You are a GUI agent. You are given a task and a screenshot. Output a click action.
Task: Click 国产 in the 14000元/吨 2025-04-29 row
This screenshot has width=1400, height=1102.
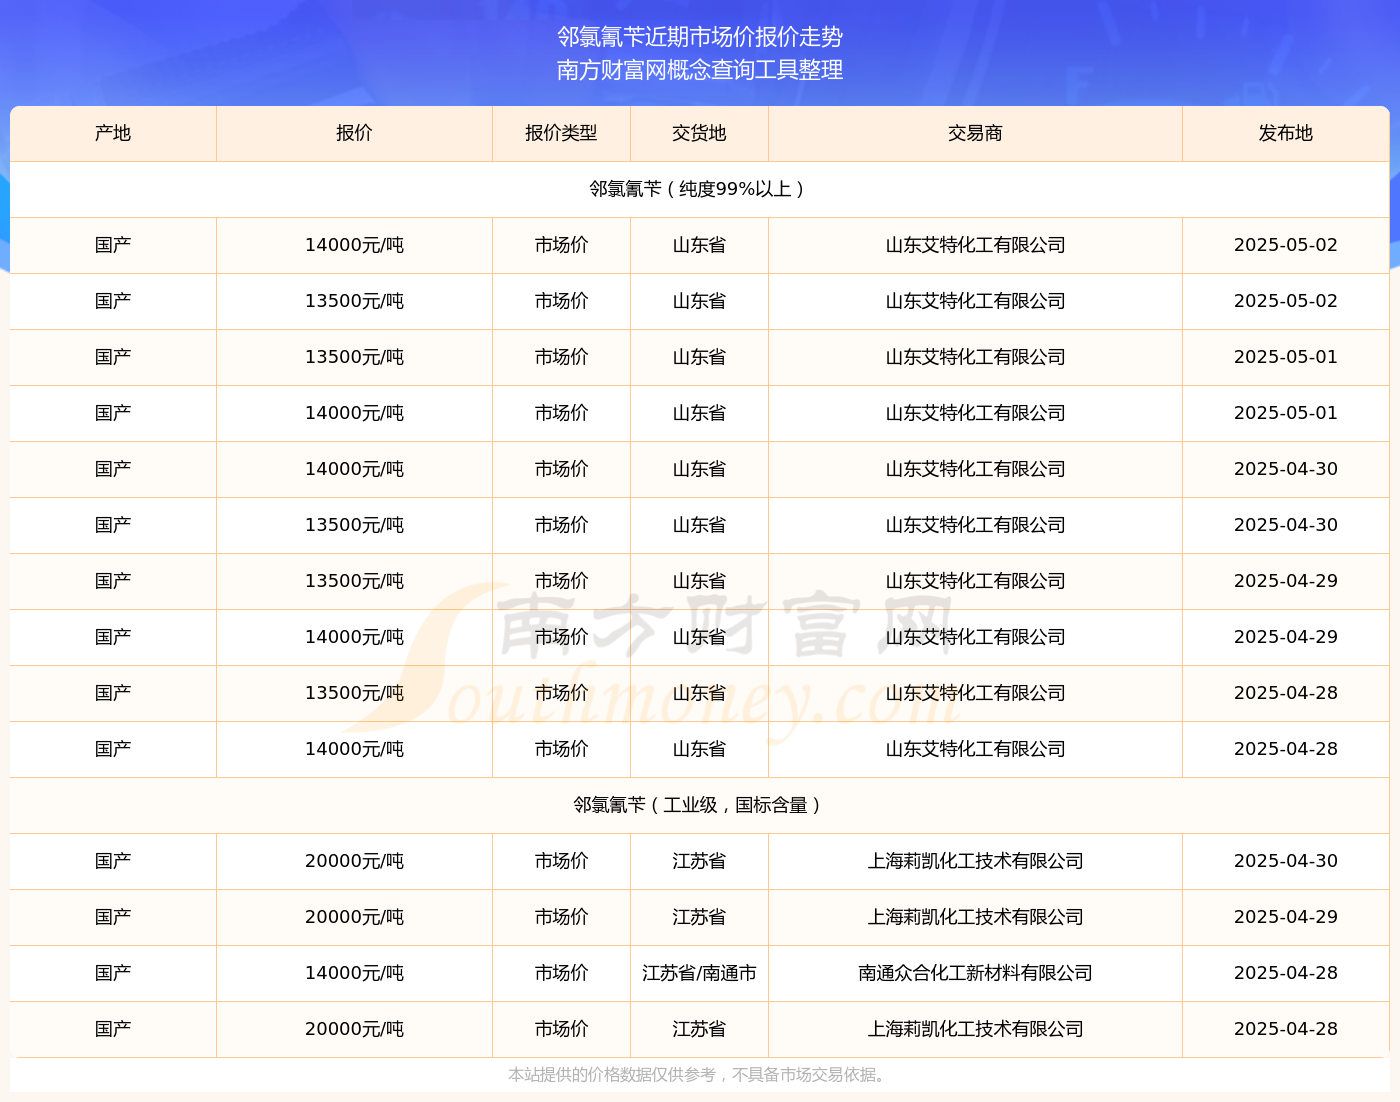point(113,637)
